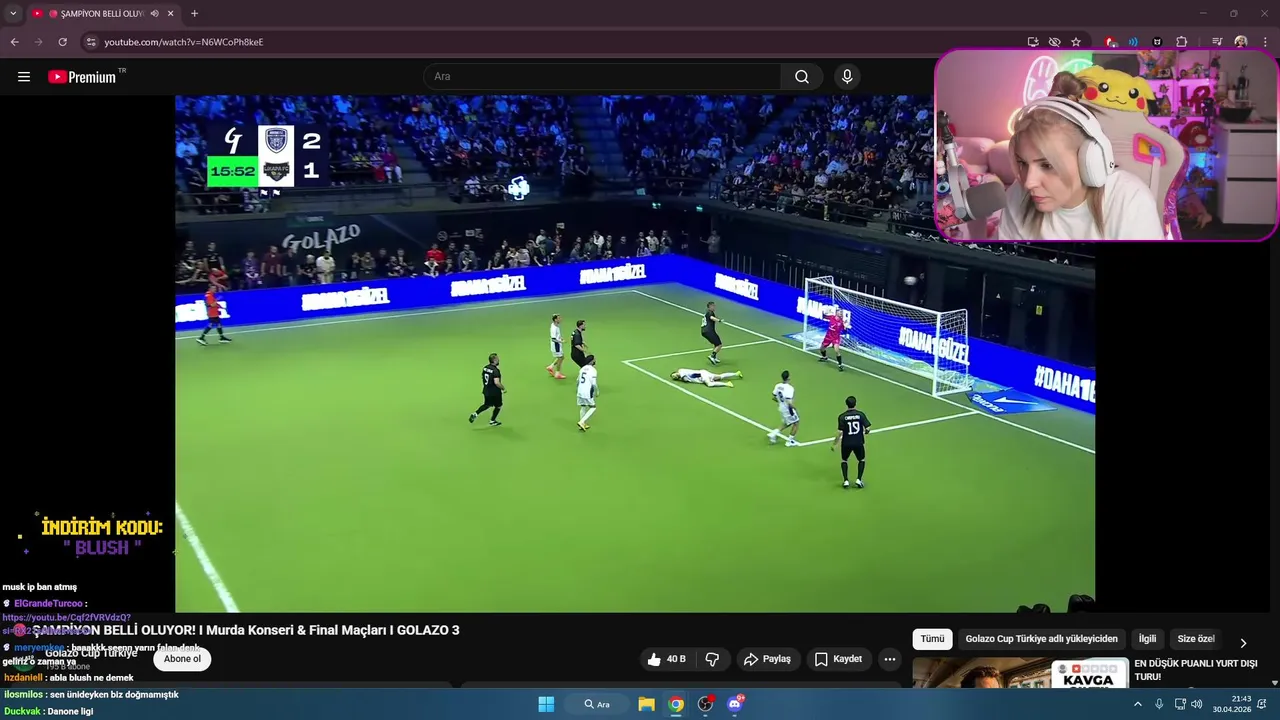The width and height of the screenshot is (1280, 720).
Task: Go forward with browser forward arrow
Action: click(x=38, y=42)
